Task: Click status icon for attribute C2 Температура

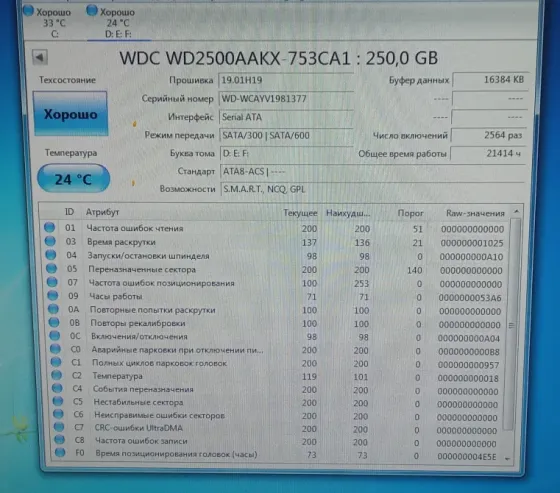Action: [57, 375]
